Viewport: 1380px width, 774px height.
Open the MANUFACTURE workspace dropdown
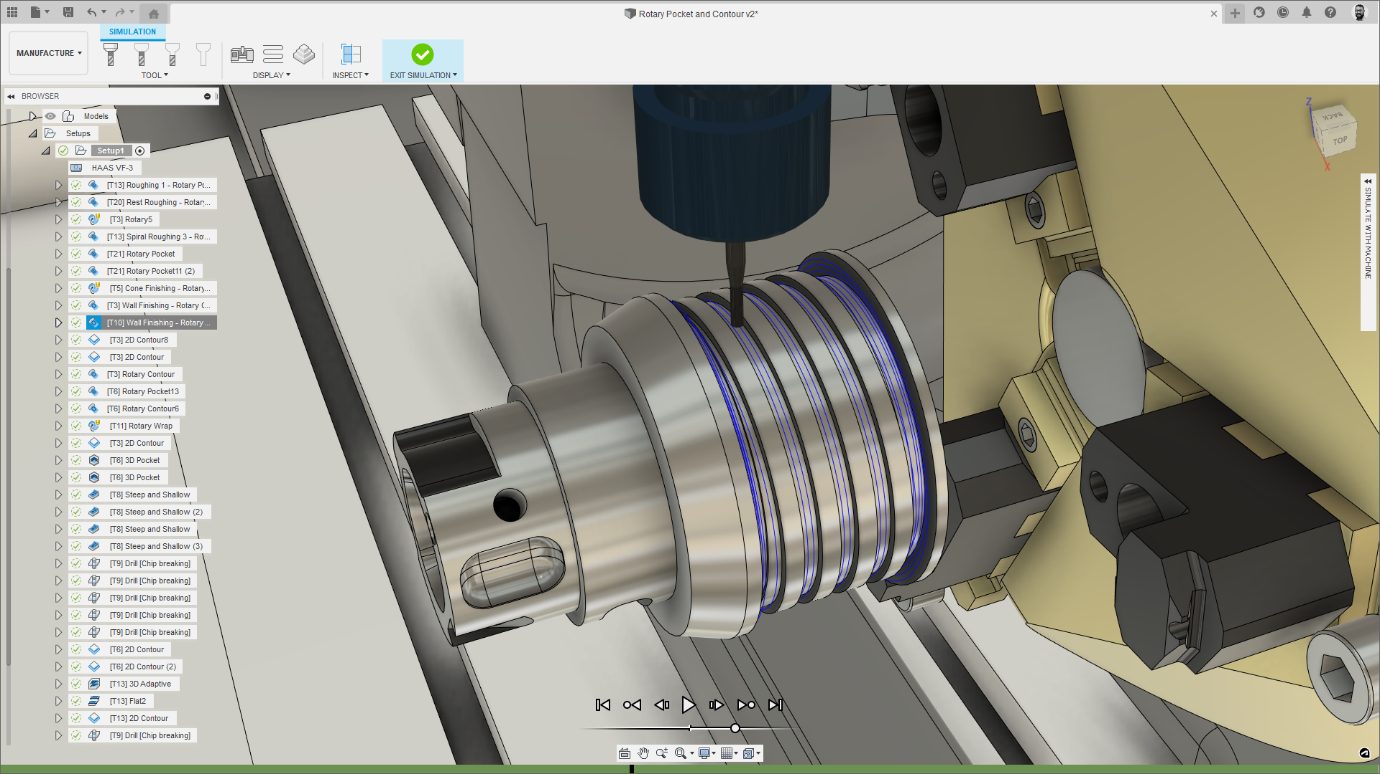(x=48, y=53)
